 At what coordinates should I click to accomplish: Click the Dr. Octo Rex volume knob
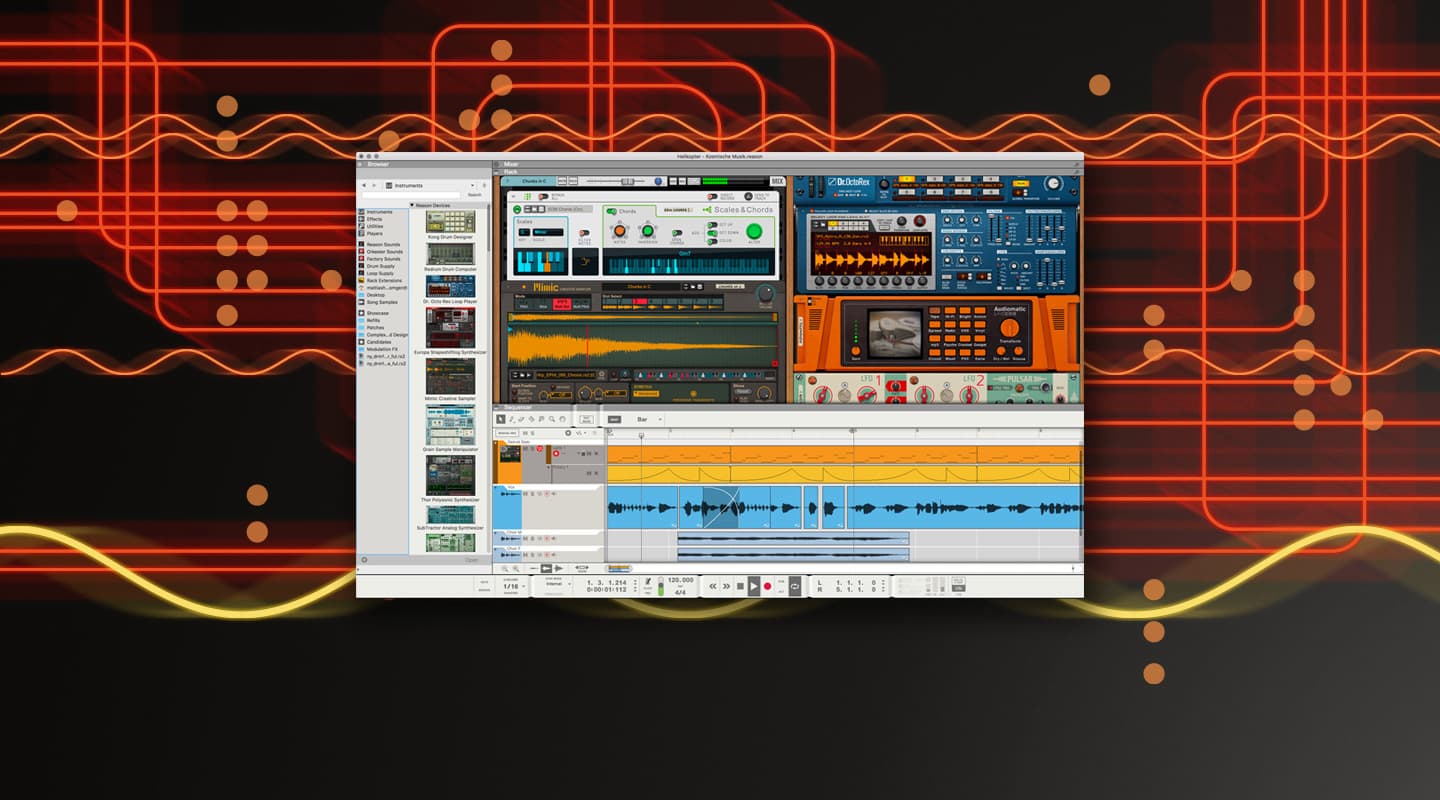[1053, 183]
